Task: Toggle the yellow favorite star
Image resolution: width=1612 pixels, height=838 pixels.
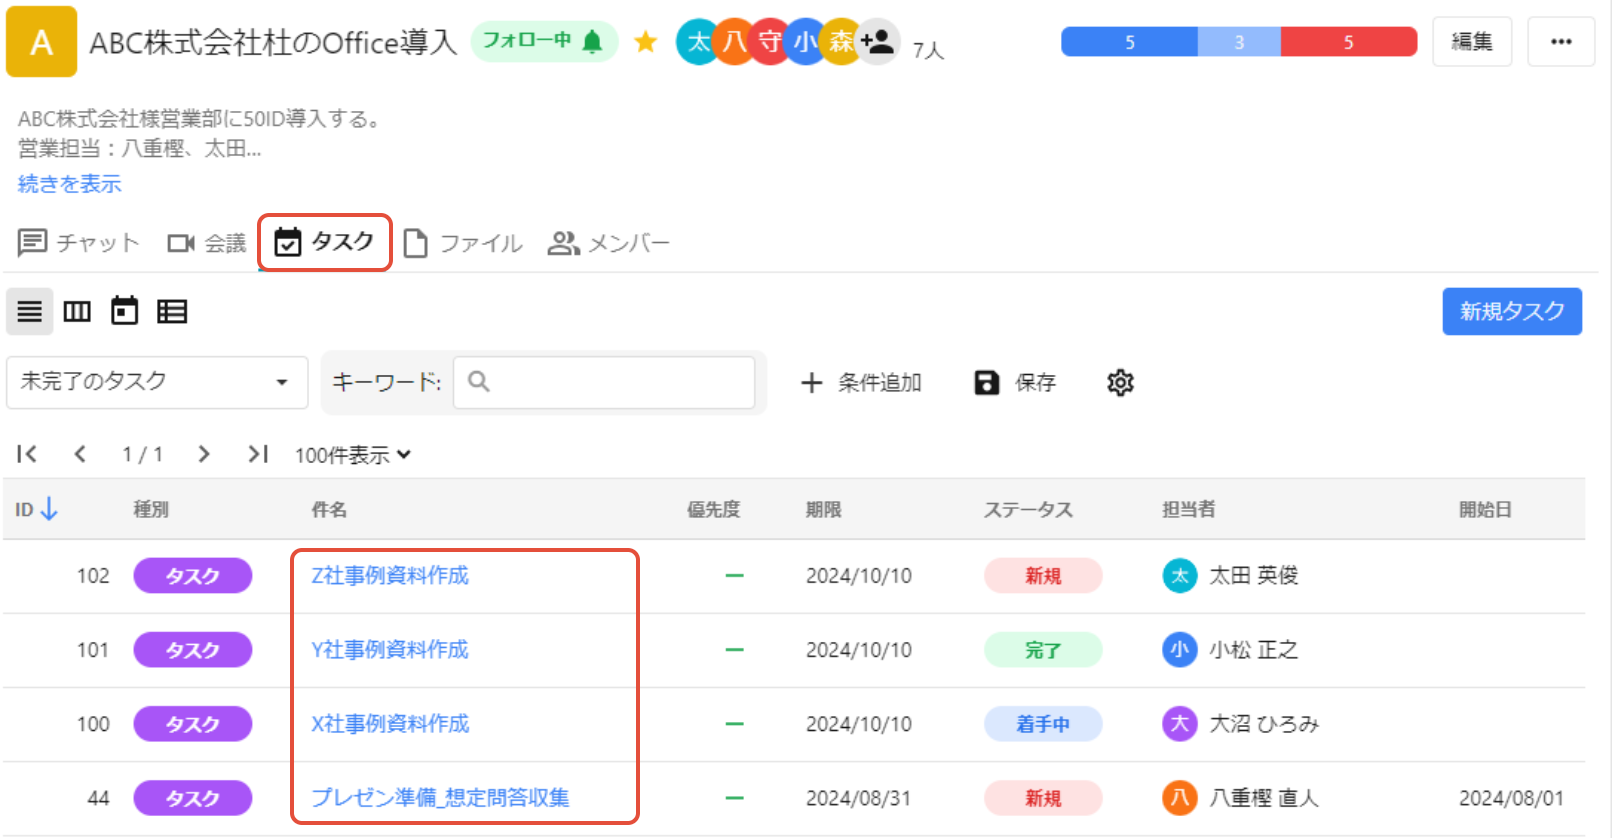Action: click(x=646, y=42)
